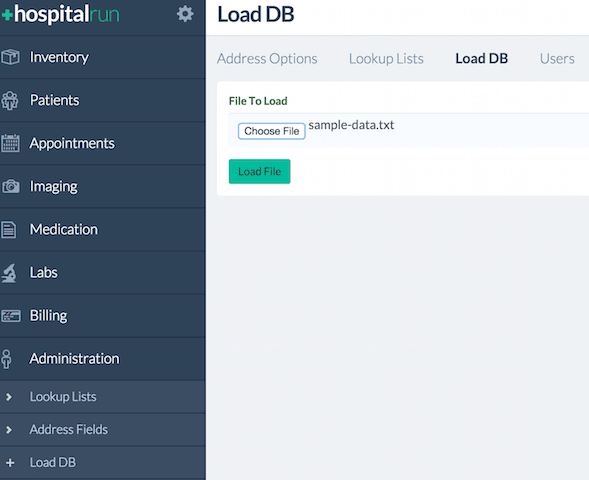The height and width of the screenshot is (480, 589).
Task: Click the Load DB page heading
Action: coord(256,14)
